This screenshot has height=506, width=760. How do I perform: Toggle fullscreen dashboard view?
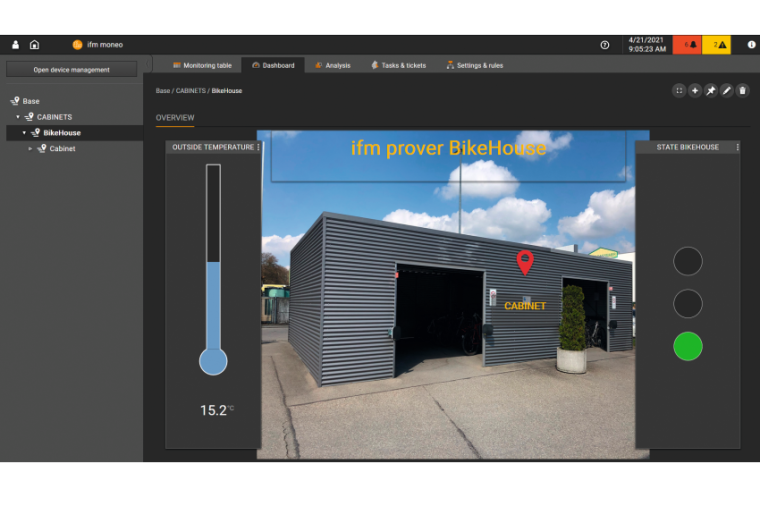point(679,90)
